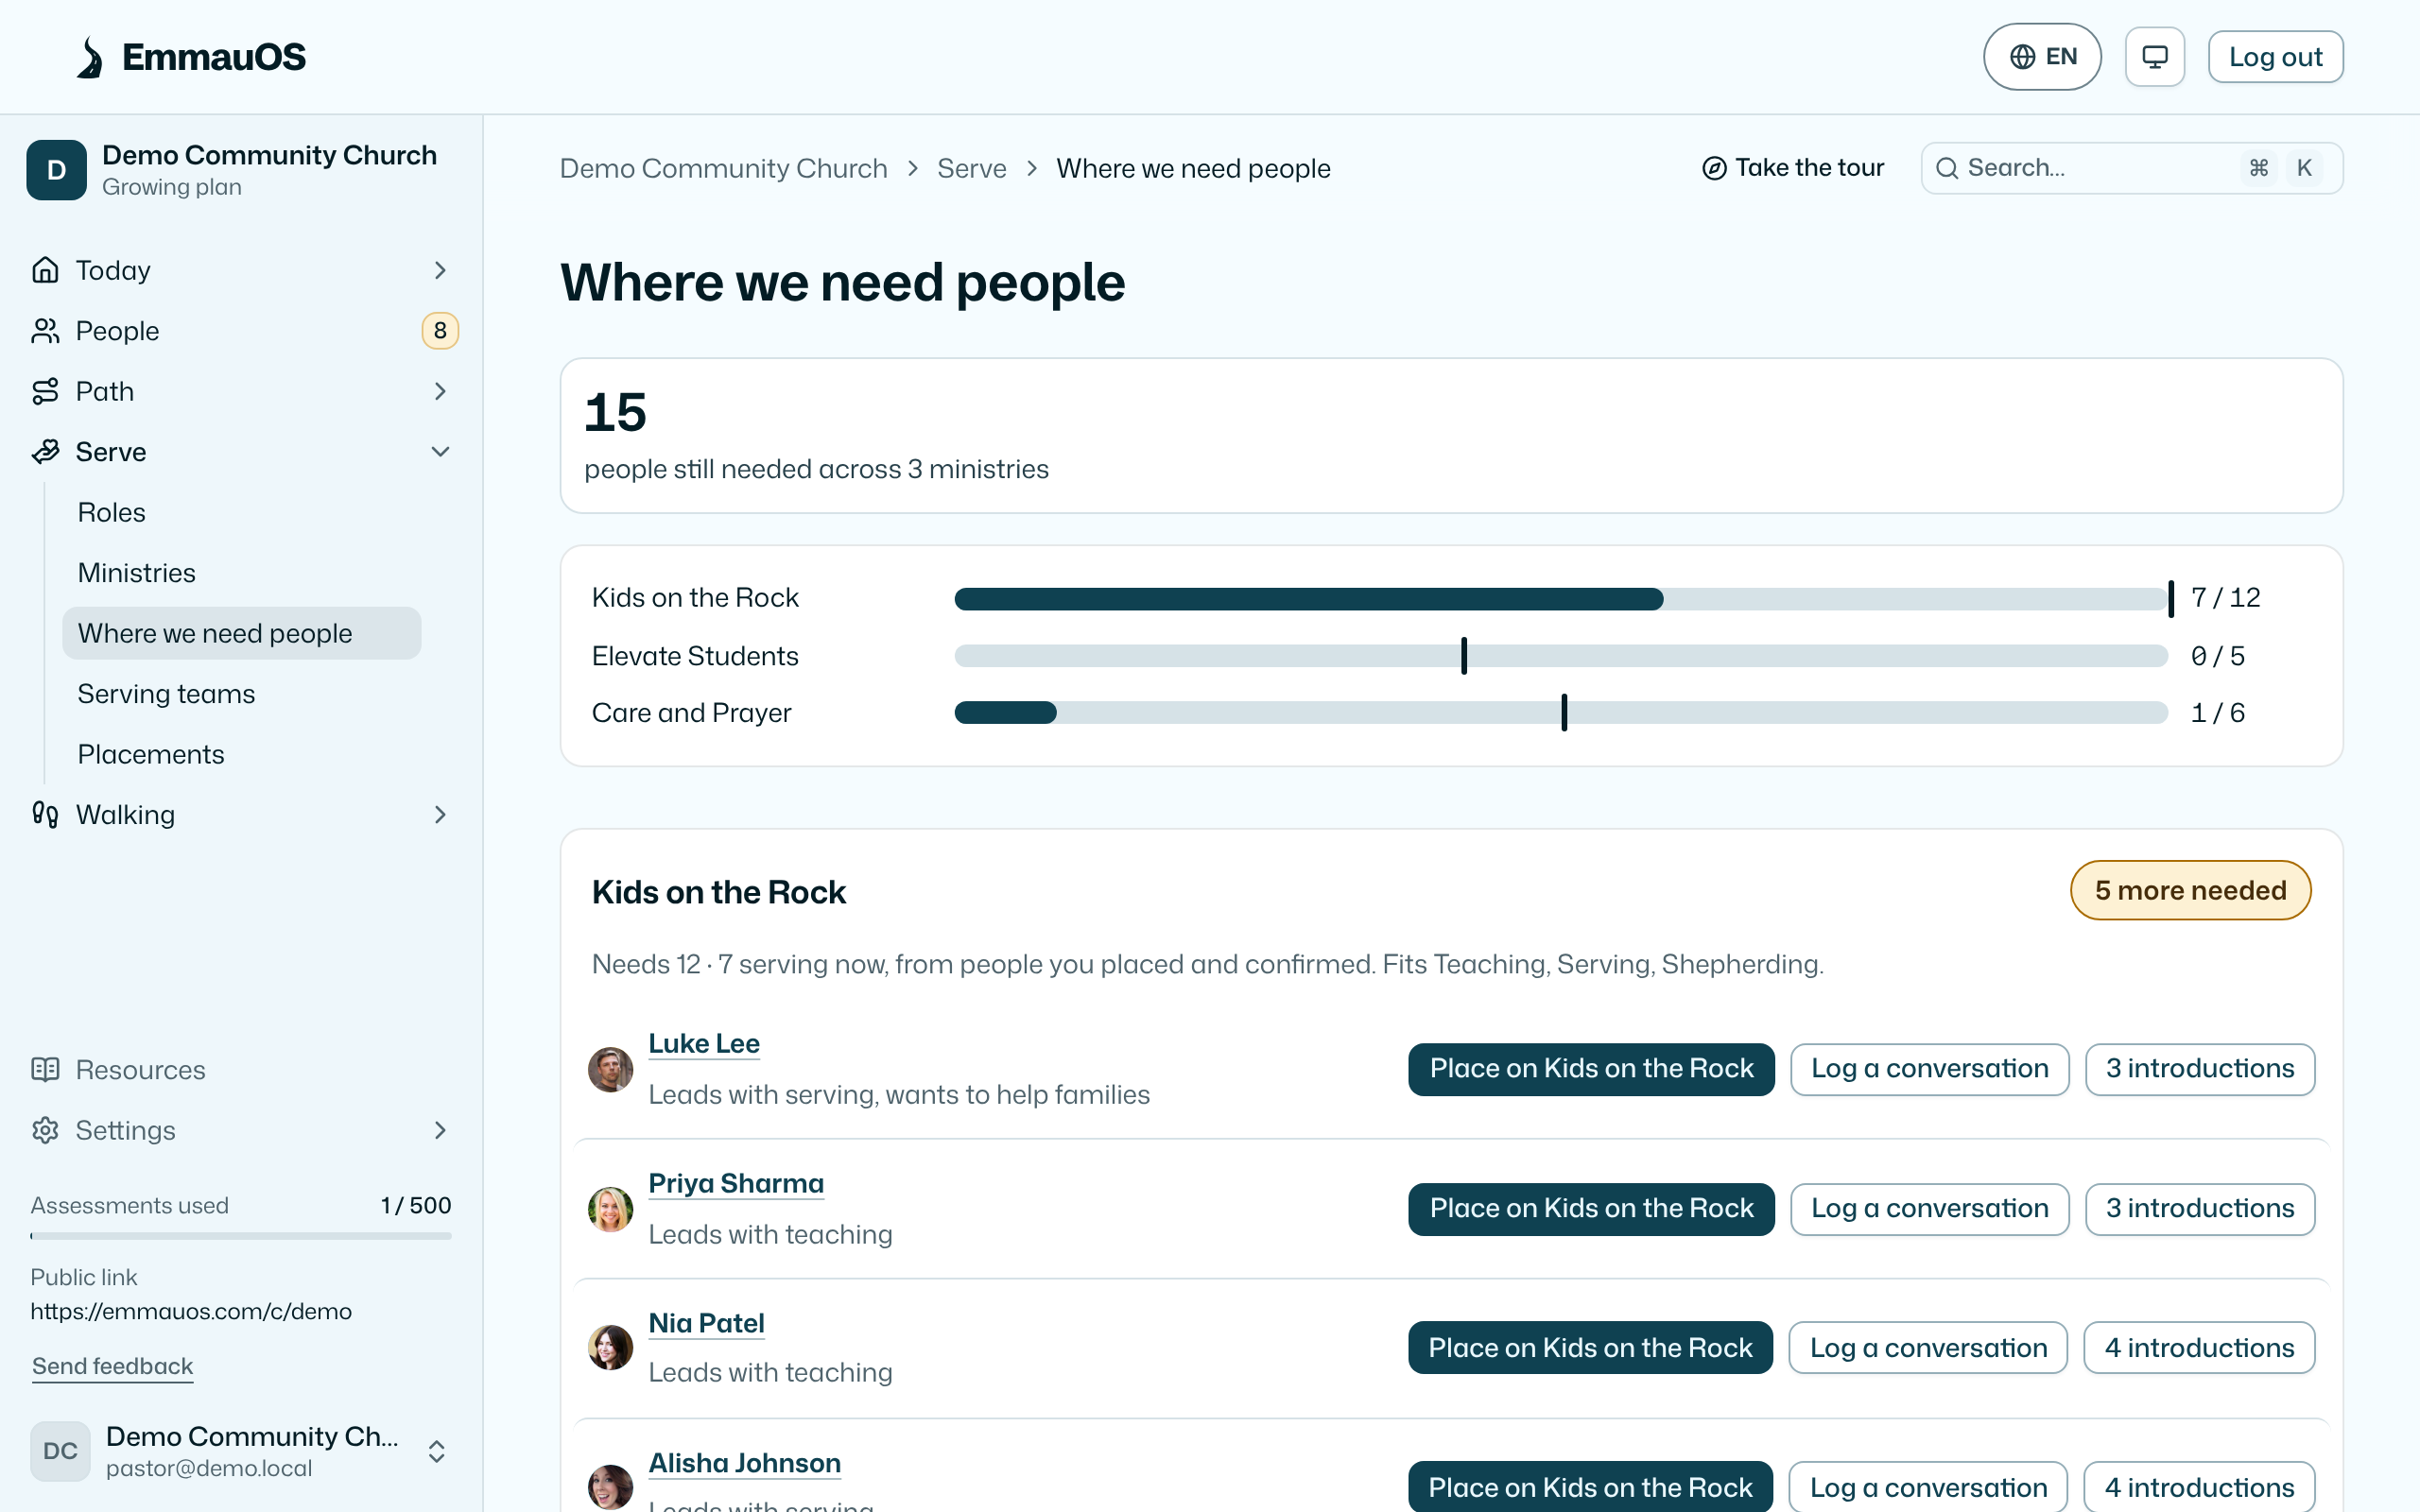Click the Walking footprints icon
The width and height of the screenshot is (2420, 1512).
click(45, 814)
